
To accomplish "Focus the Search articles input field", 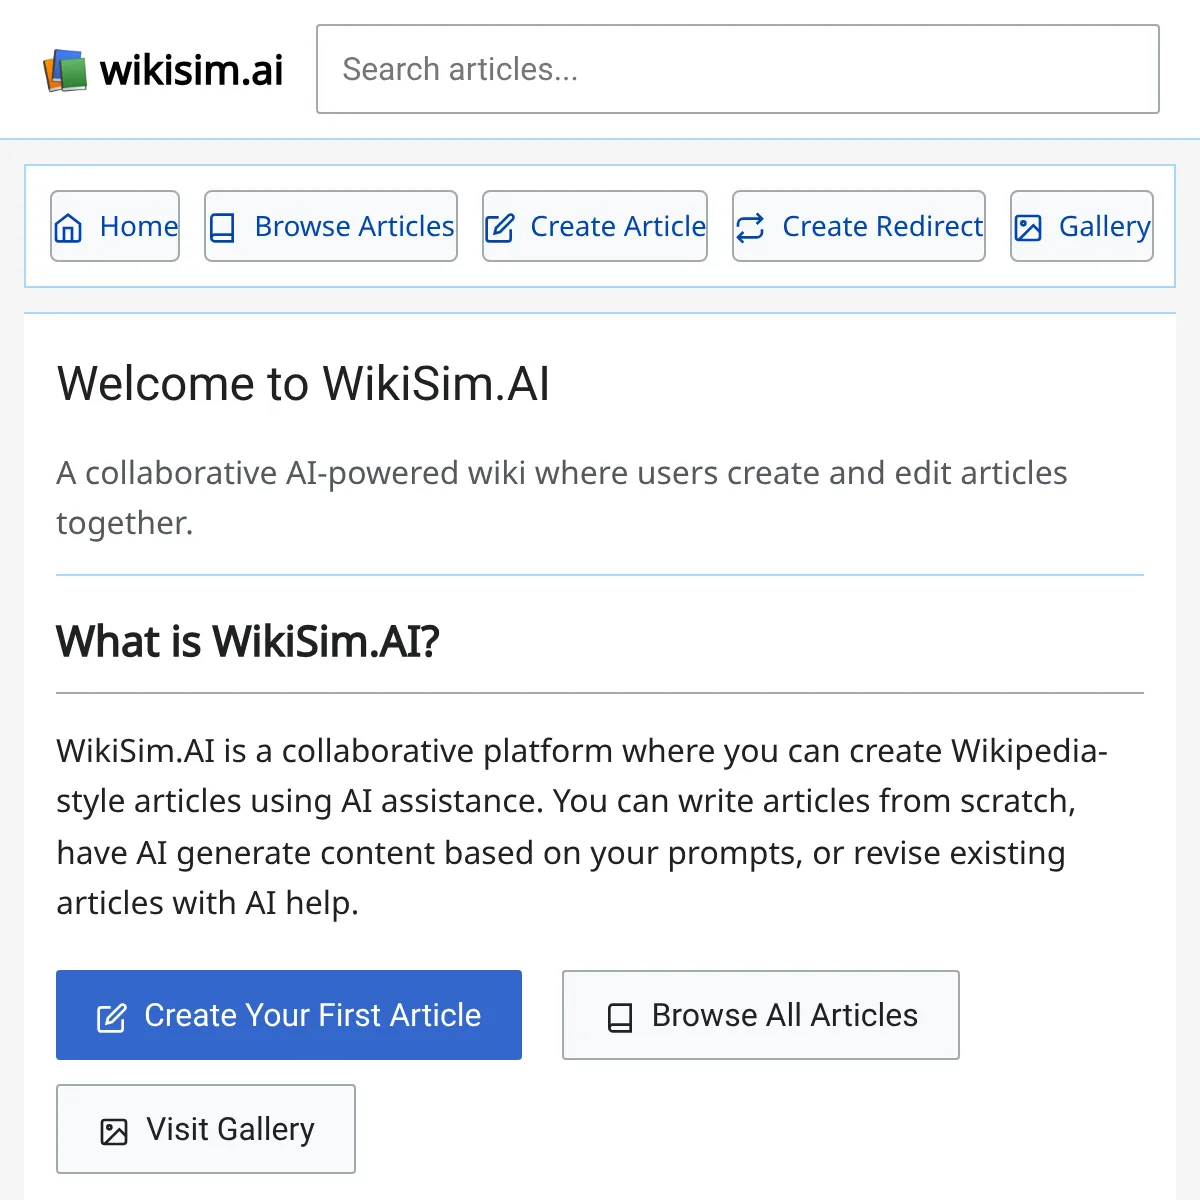I will (738, 69).
